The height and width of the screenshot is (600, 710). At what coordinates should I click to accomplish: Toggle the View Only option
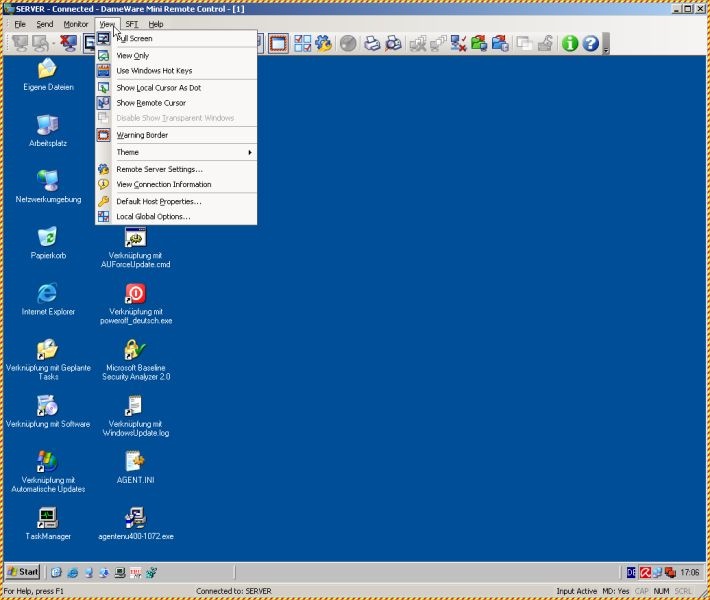[x=133, y=56]
